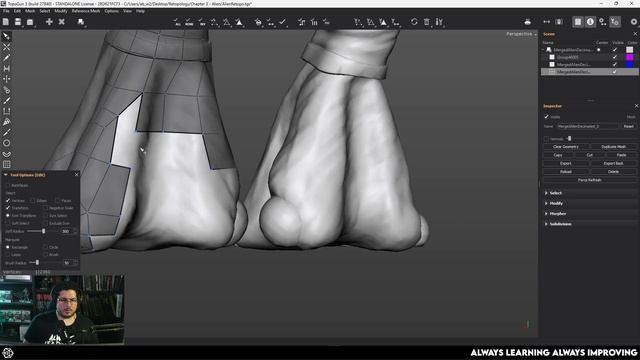
Task: Select the highlighted mesh row in the Scene panel
Action: pos(590,71)
